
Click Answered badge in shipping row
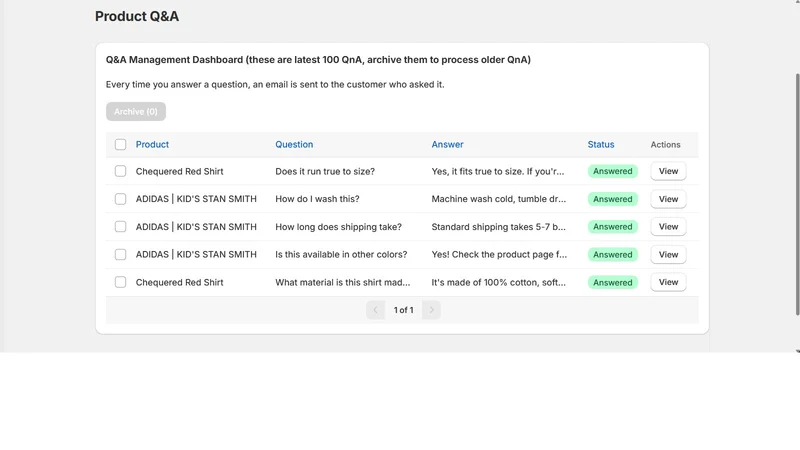pos(613,227)
